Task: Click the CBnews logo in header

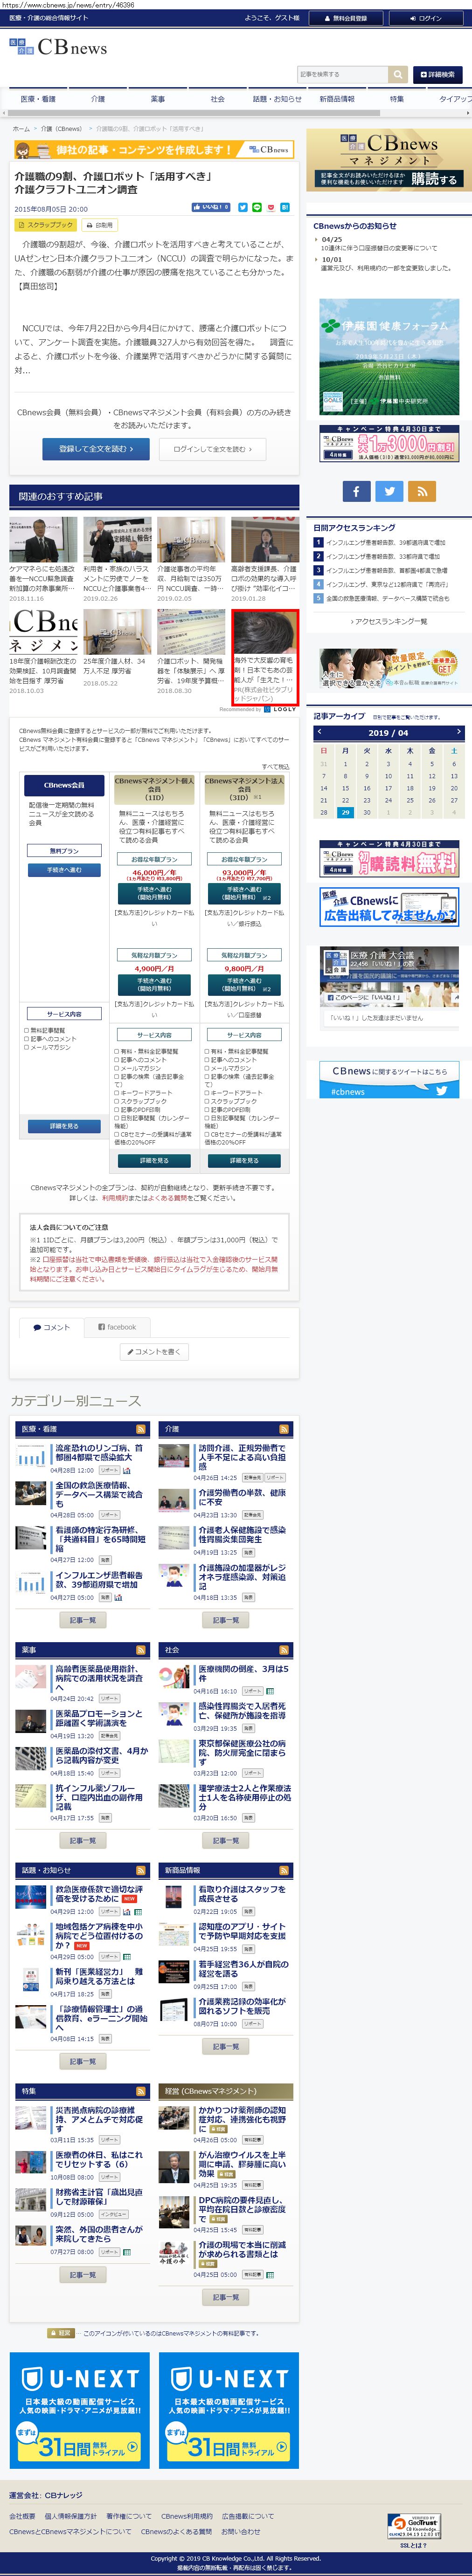Action: point(57,47)
